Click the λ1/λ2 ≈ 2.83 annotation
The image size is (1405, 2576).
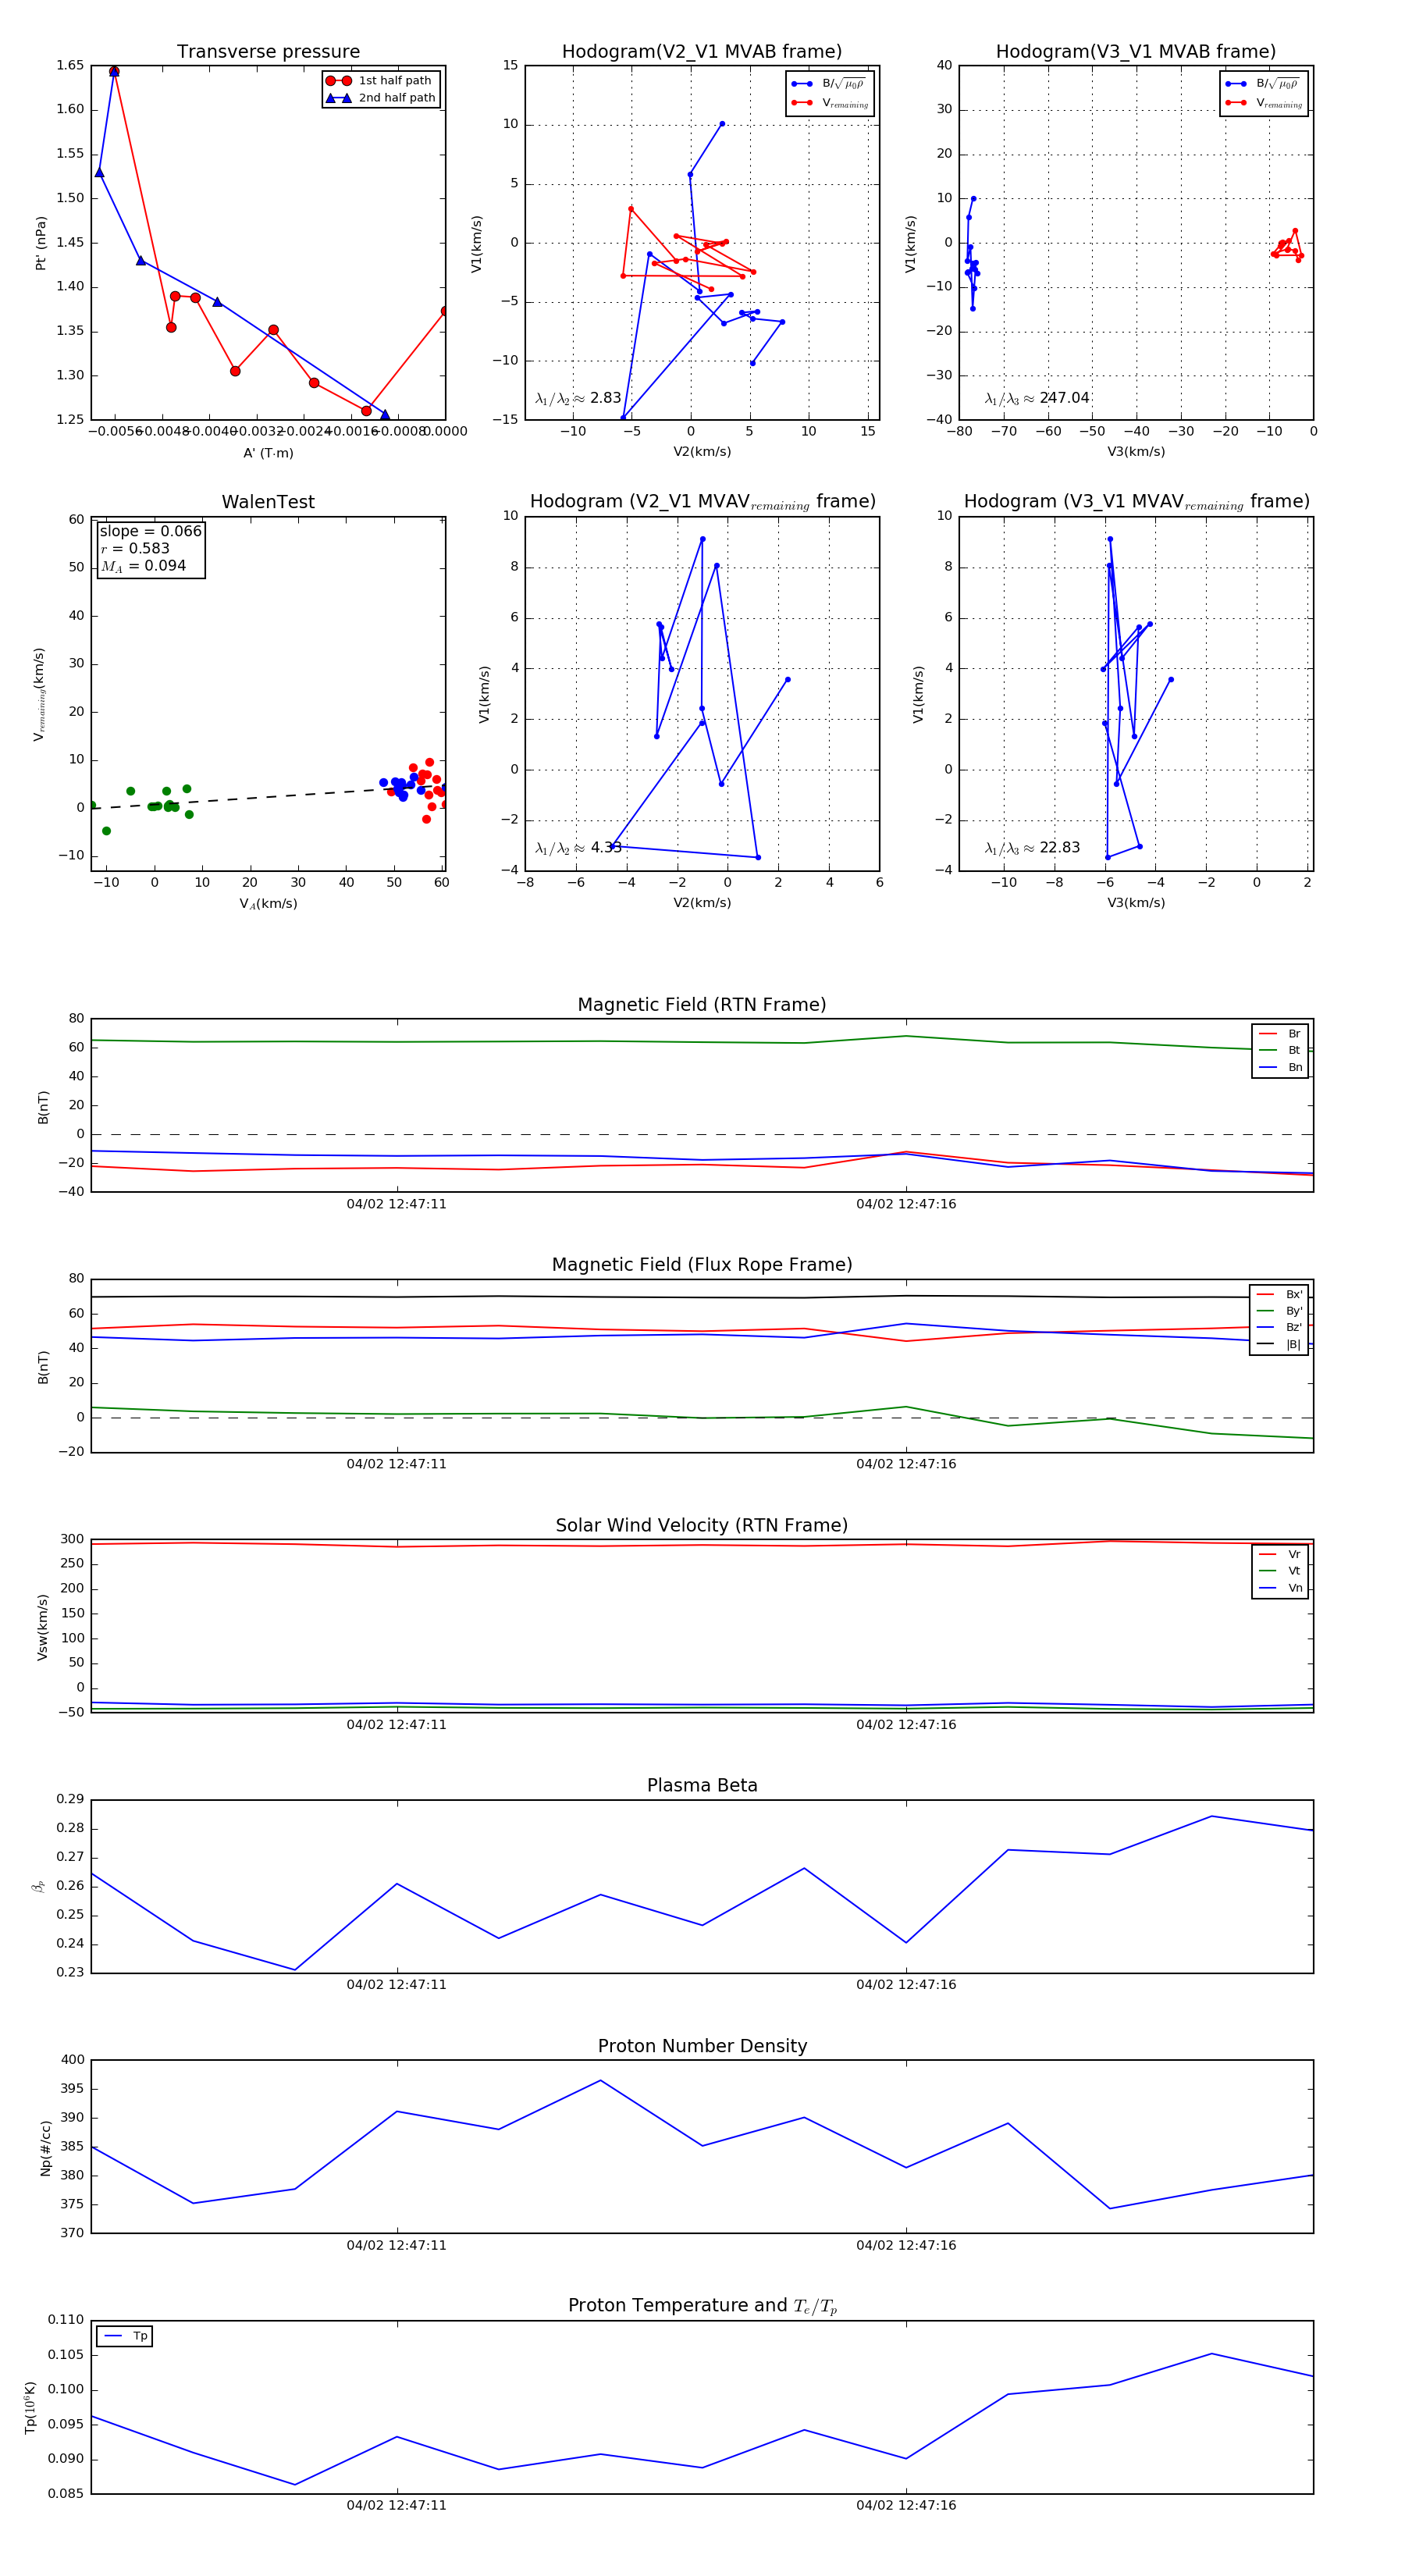tap(578, 398)
